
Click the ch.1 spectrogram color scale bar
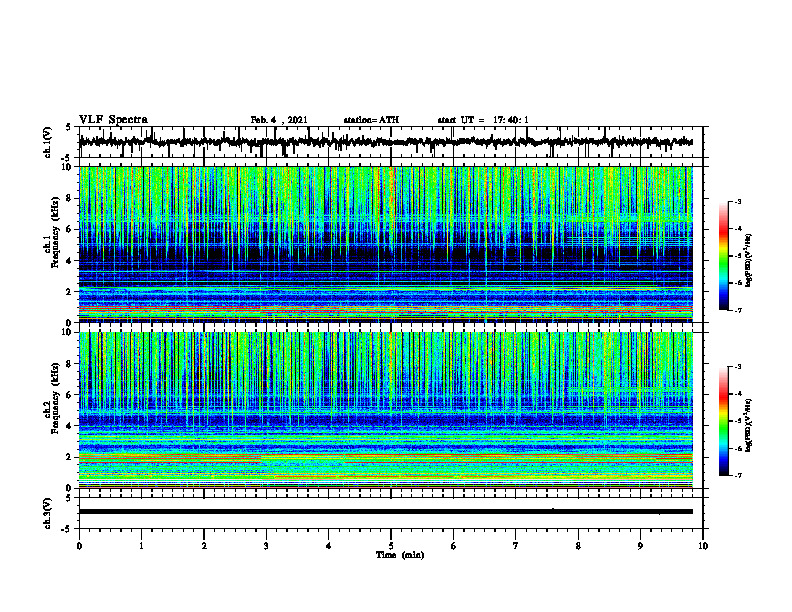(724, 256)
